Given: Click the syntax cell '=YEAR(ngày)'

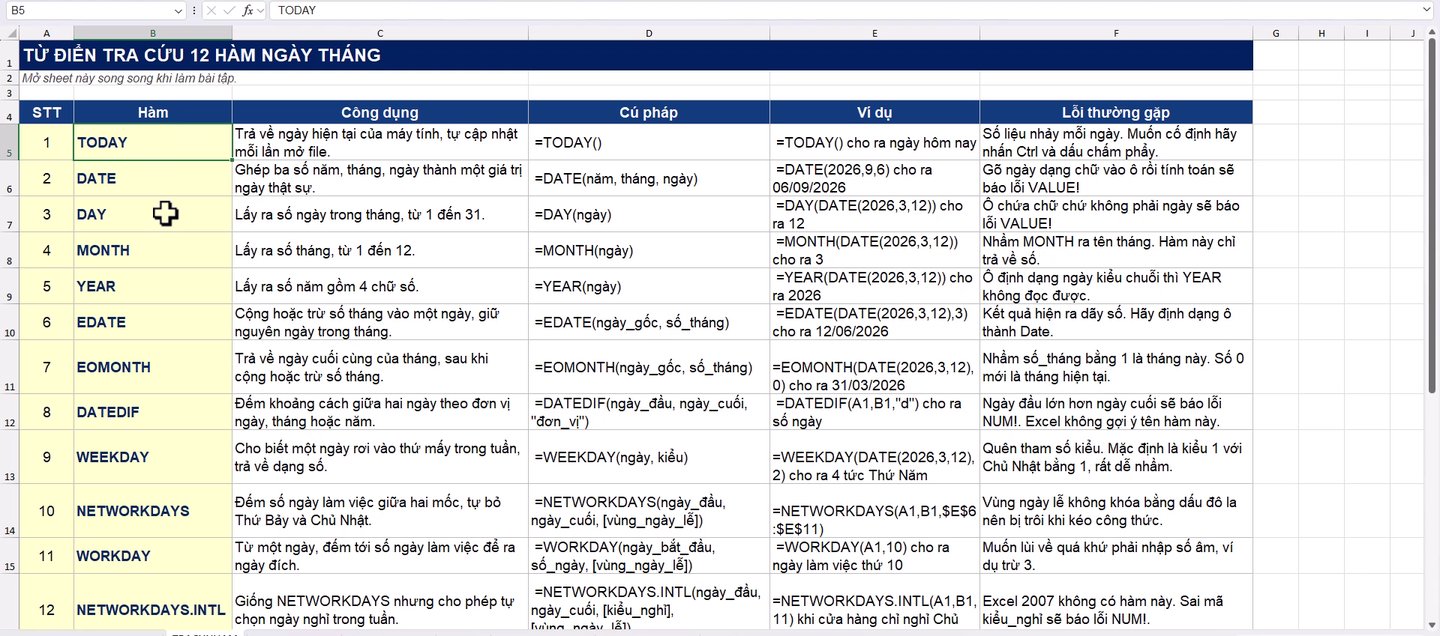Looking at the screenshot, I should click(649, 286).
